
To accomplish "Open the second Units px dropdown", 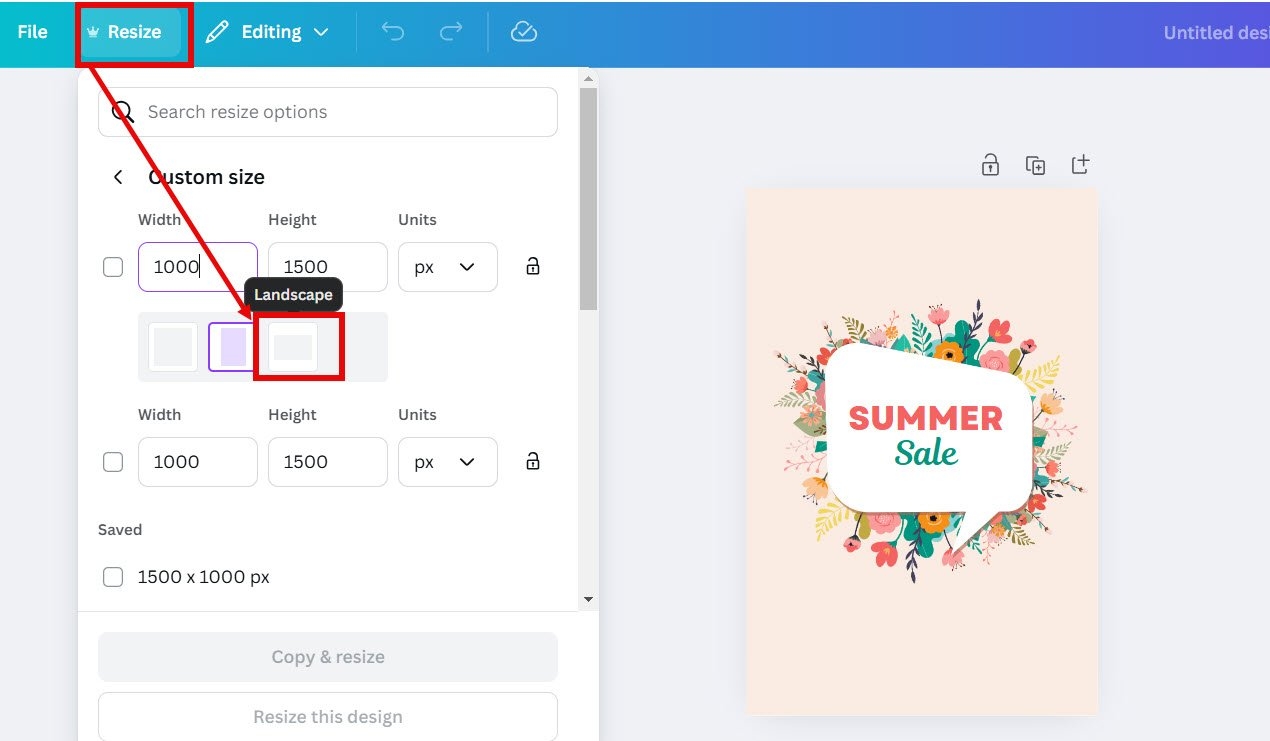I will [x=447, y=462].
